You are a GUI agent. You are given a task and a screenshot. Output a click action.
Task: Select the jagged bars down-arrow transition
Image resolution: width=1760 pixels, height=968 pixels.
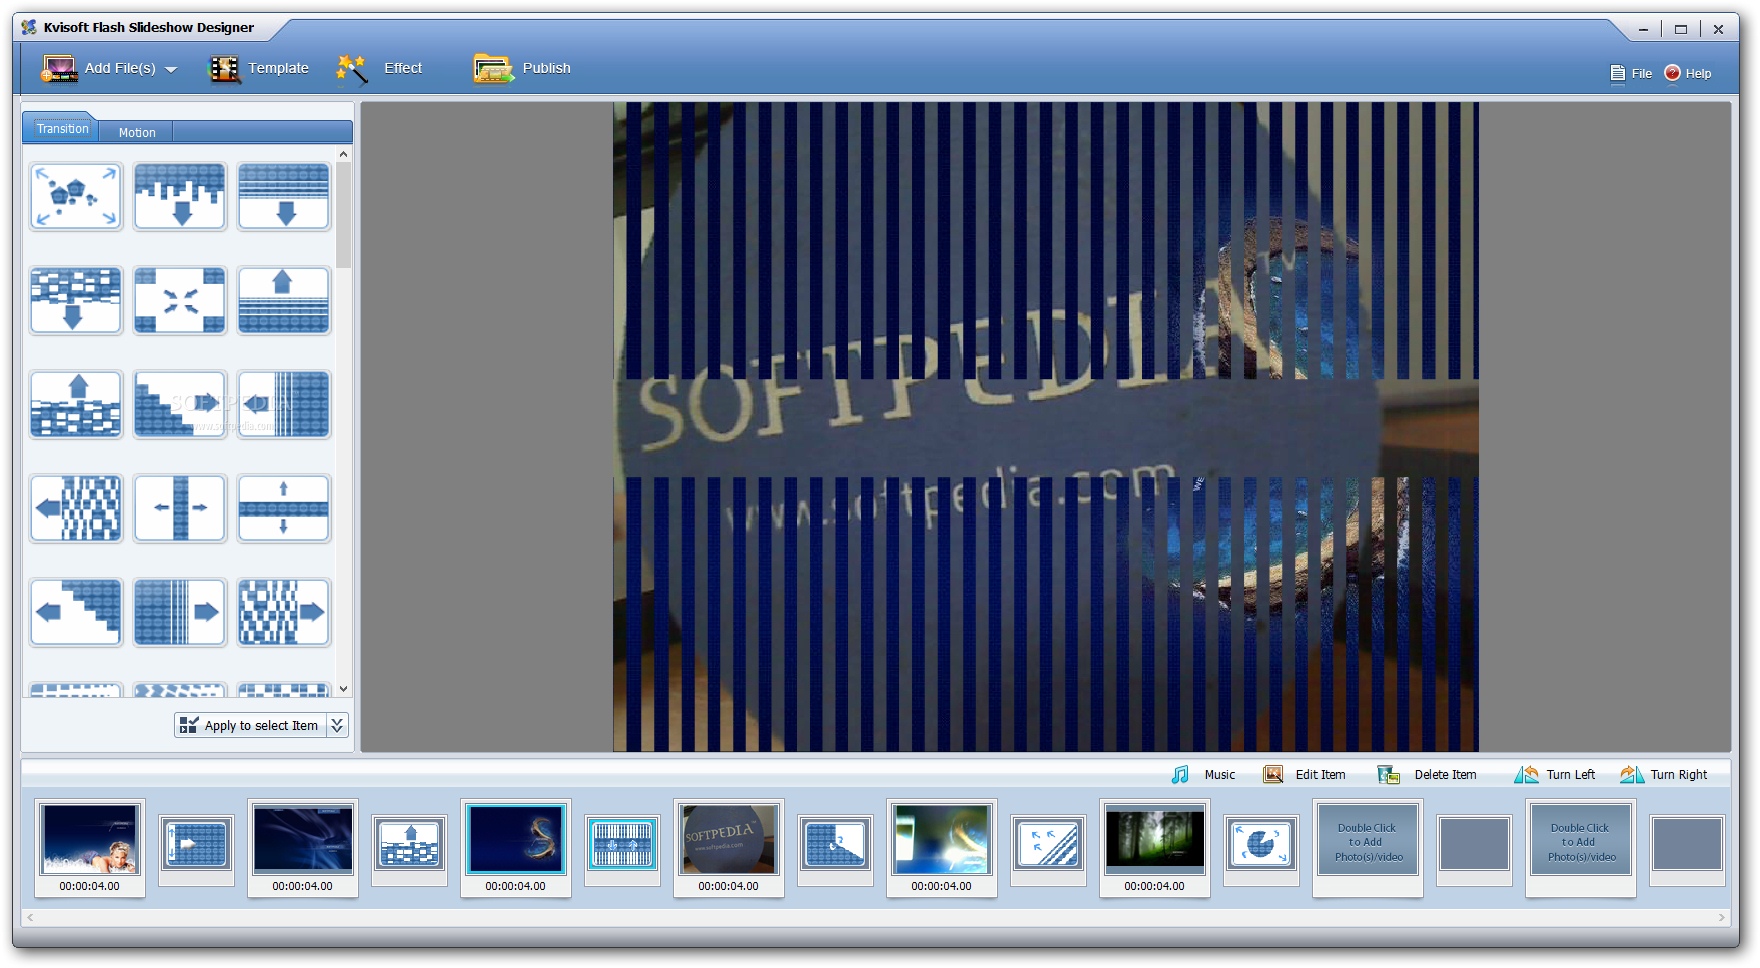[180, 197]
